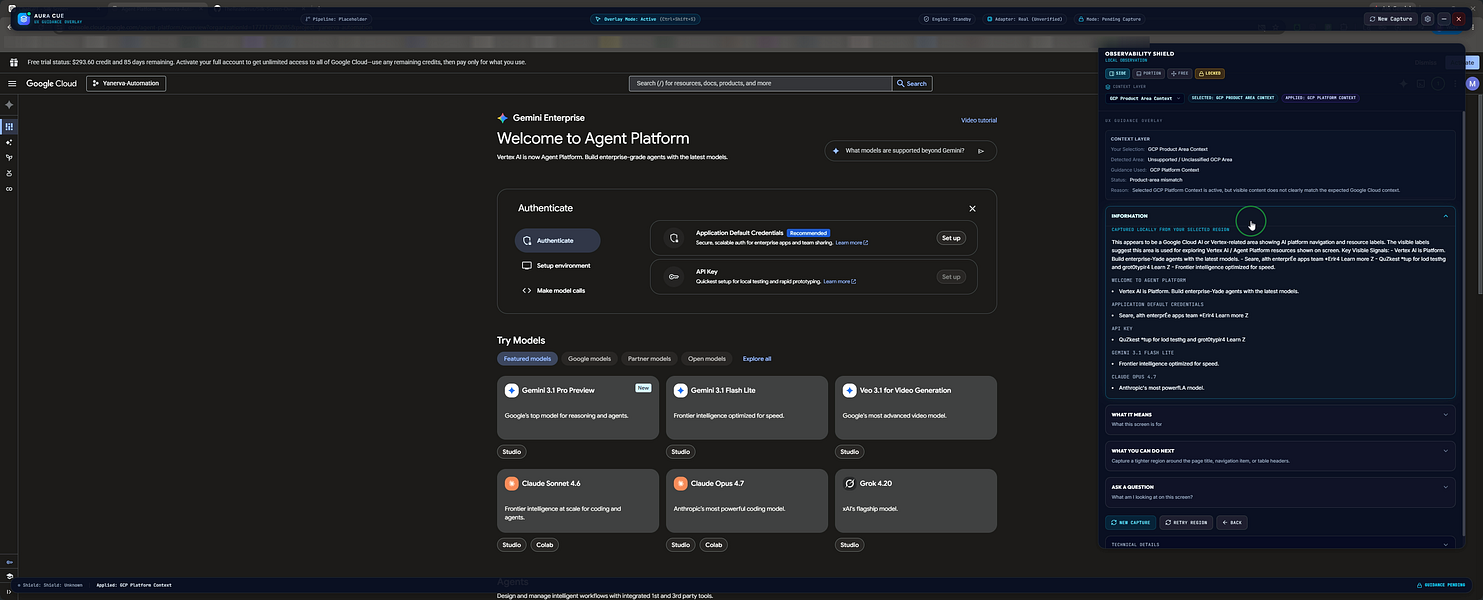The image size is (1483, 600).
Task: Close the Authenticate panel with X
Action: 972,208
